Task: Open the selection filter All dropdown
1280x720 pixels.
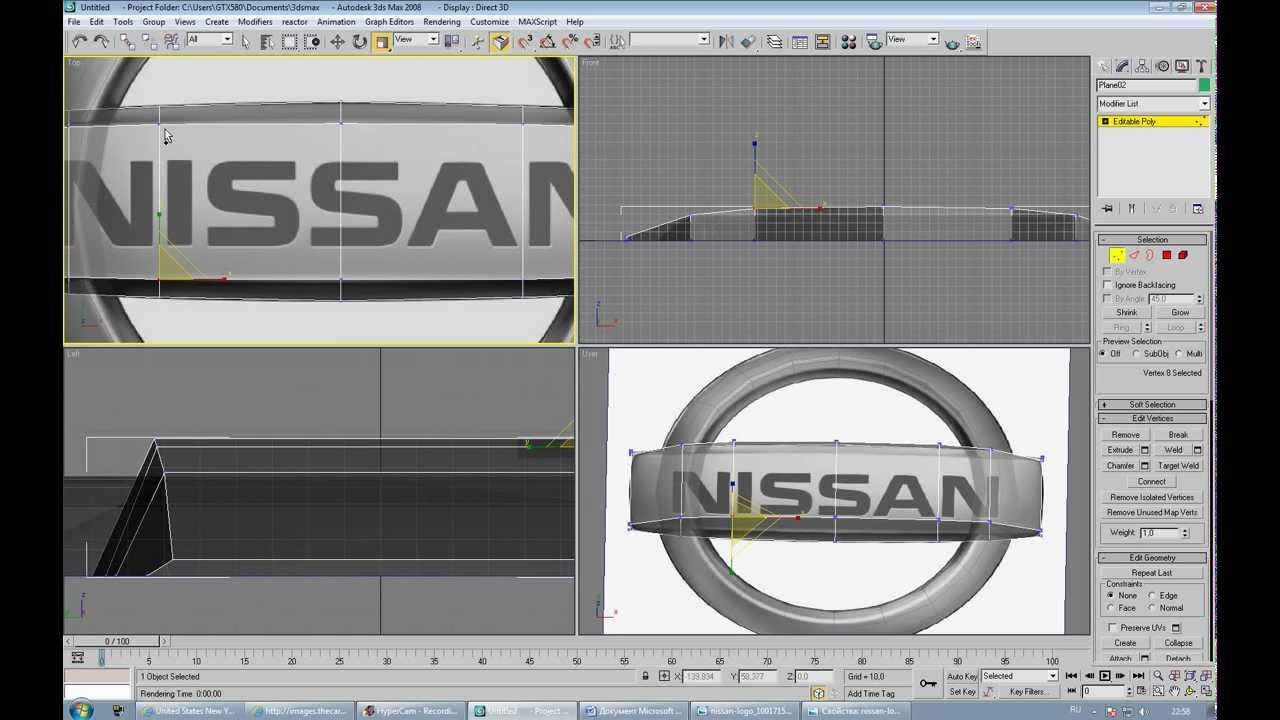Action: (209, 40)
